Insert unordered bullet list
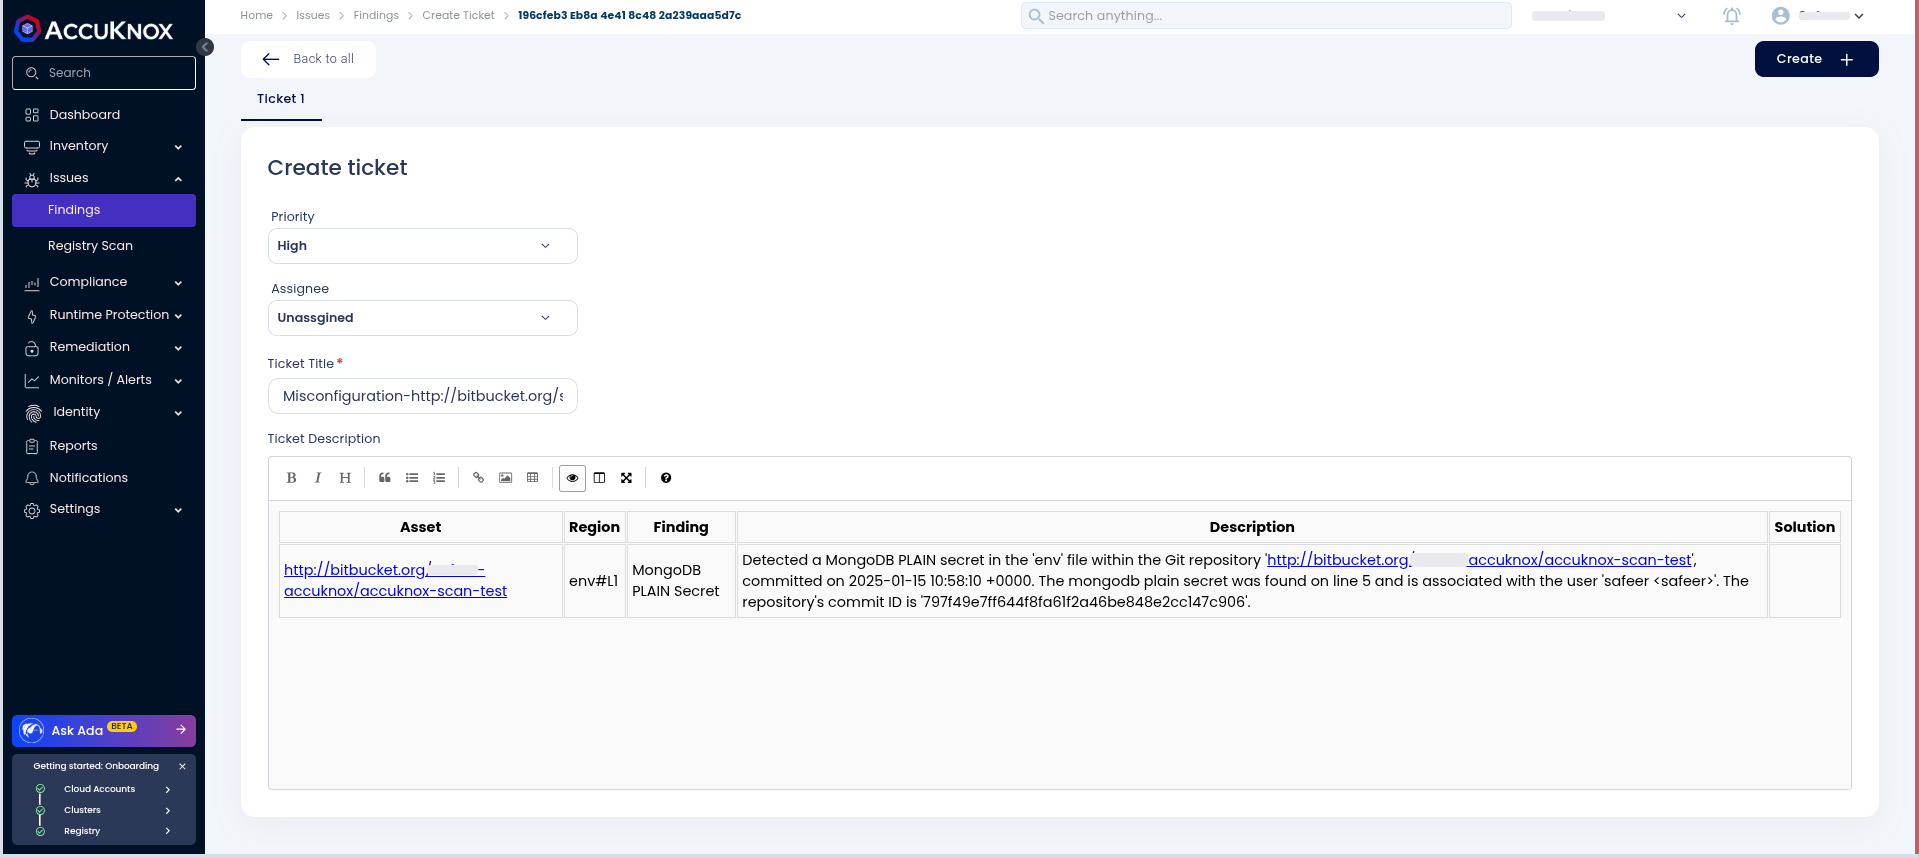 point(412,478)
